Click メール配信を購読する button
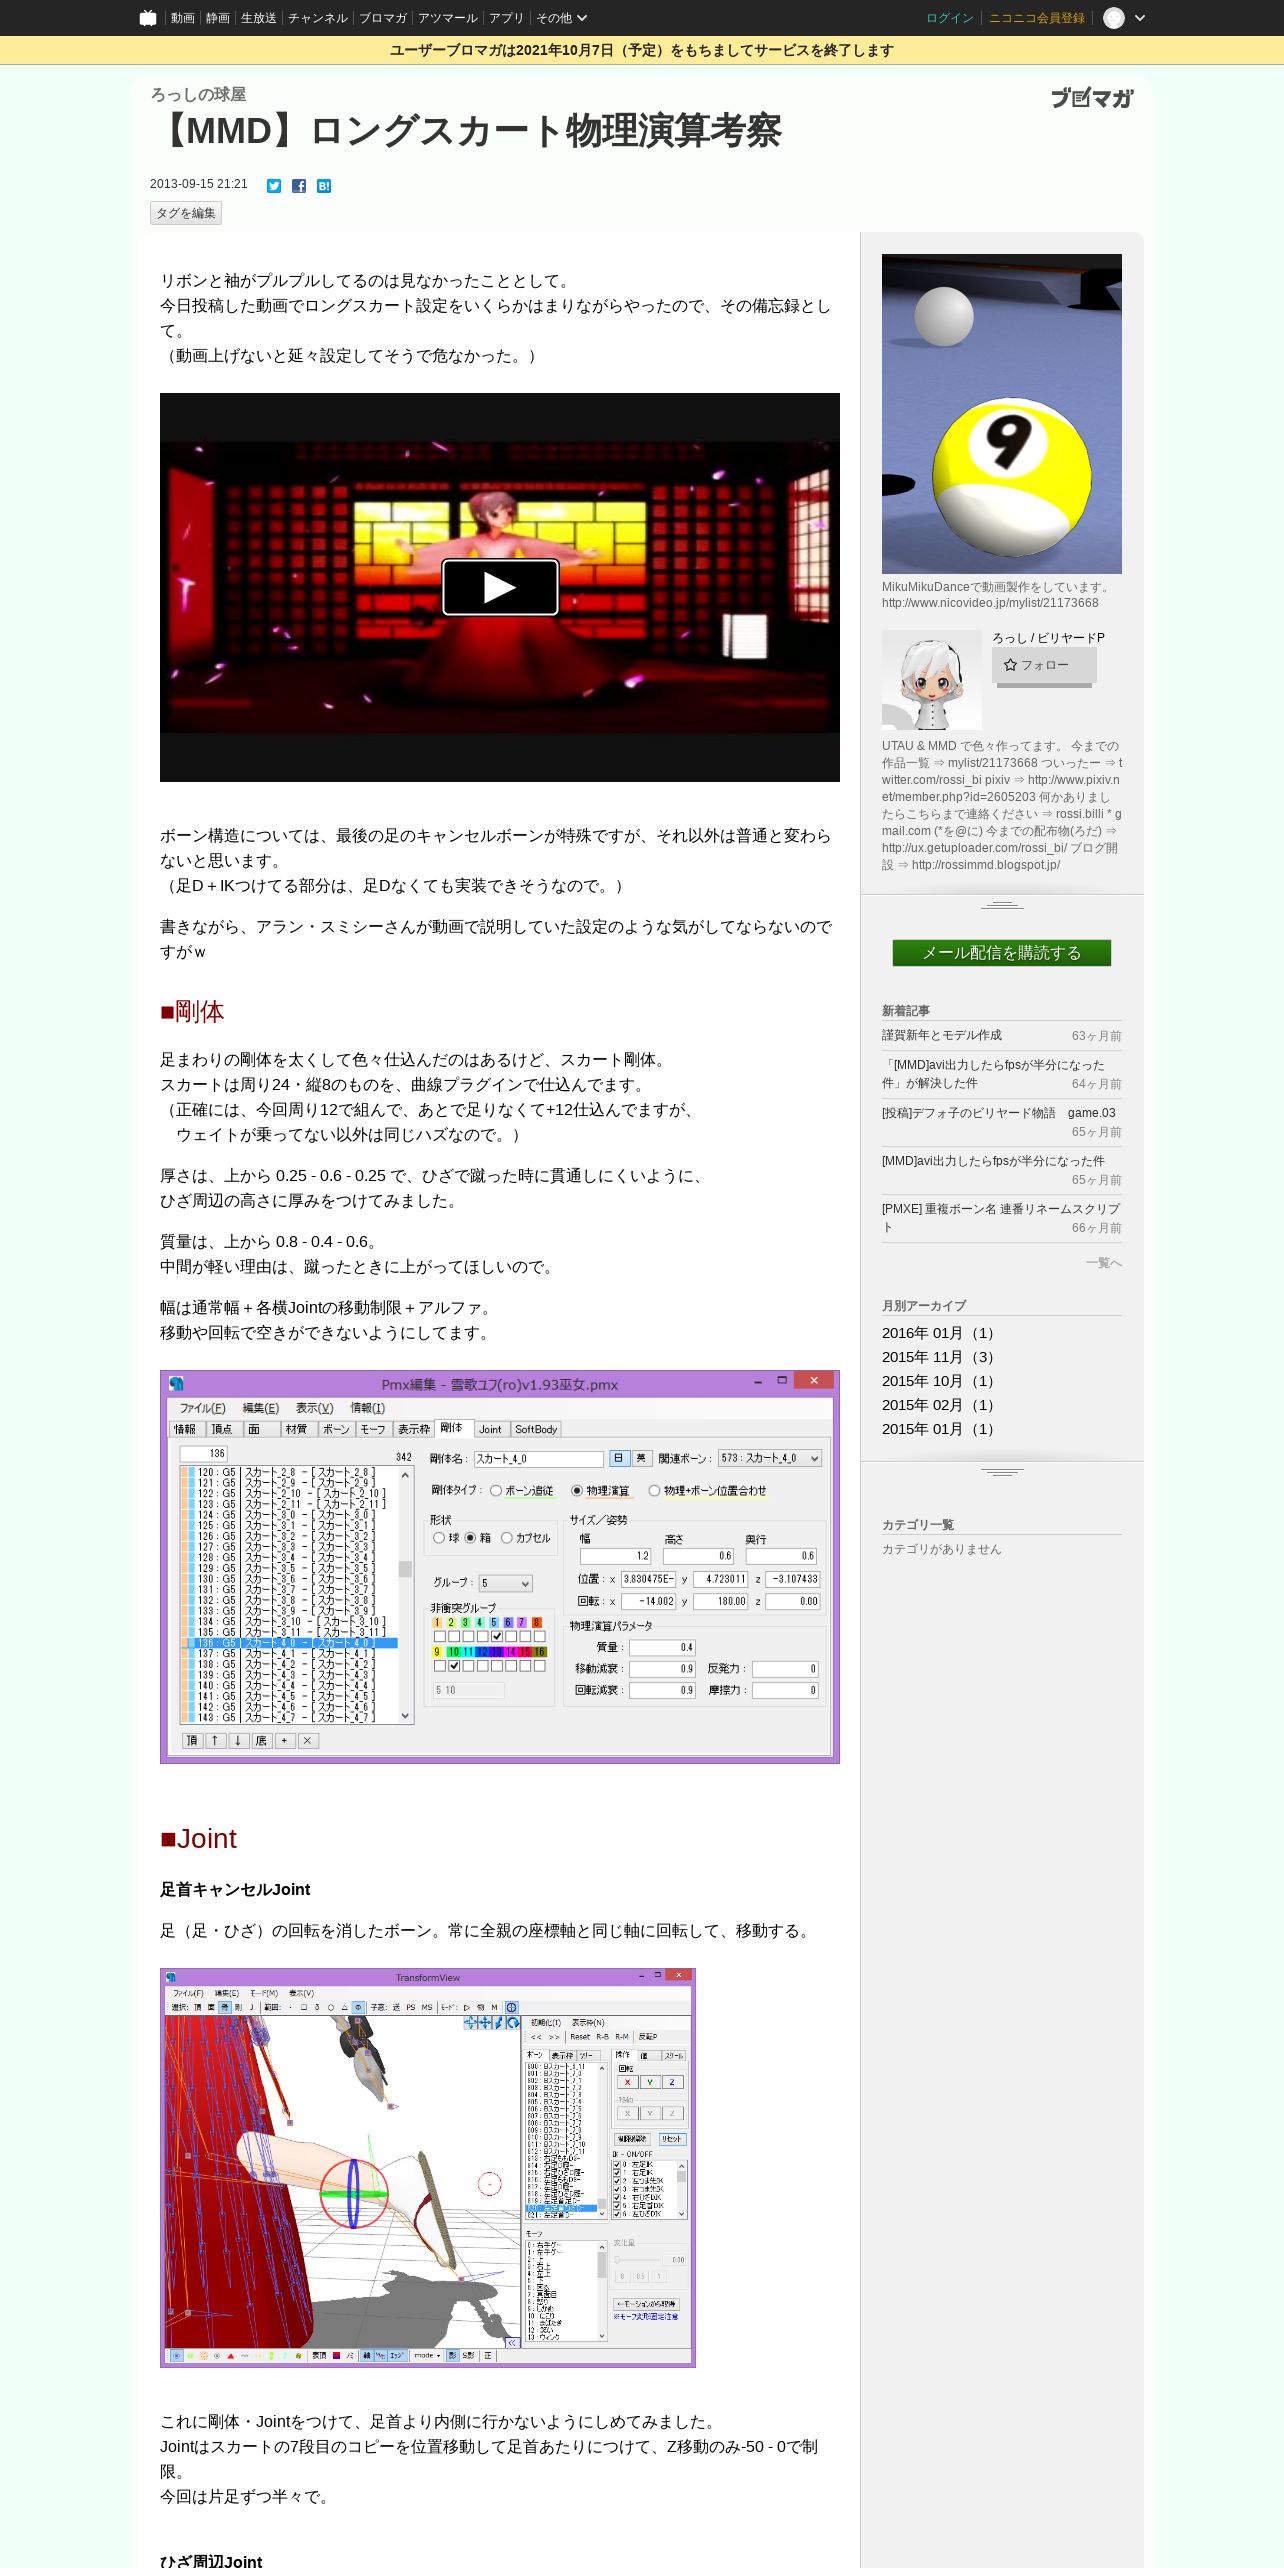Screen dimensions: 1284x2568 1002,953
